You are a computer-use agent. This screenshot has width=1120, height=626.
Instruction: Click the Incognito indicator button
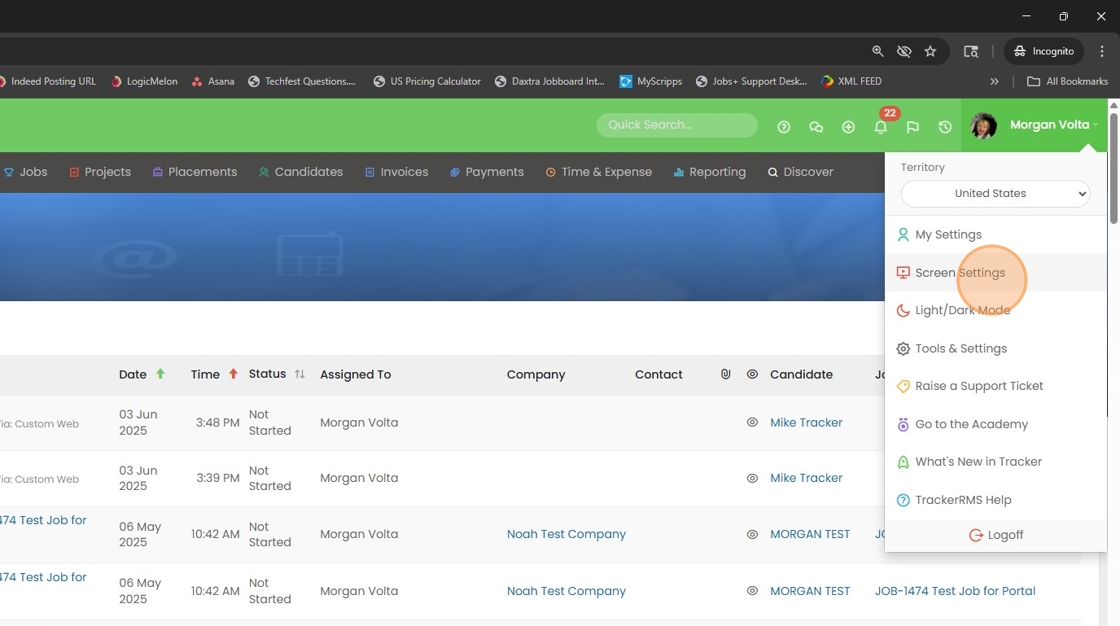(x=1044, y=51)
